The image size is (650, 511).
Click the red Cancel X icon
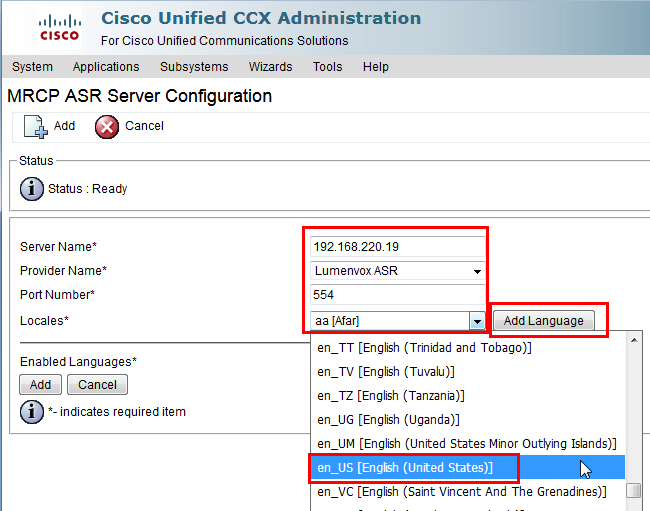tap(107, 127)
